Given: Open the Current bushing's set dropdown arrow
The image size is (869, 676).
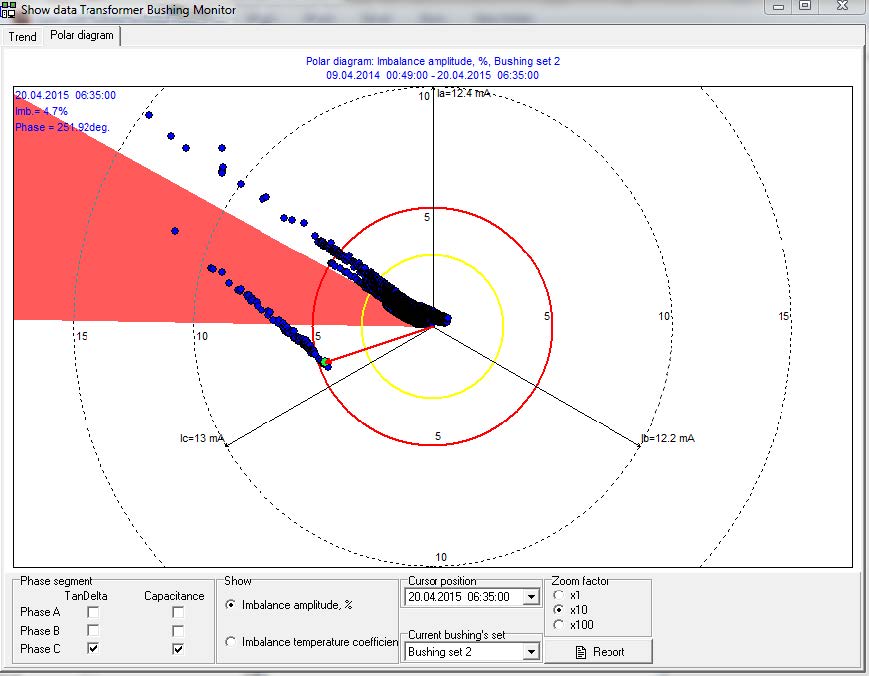Looking at the screenshot, I should [x=531, y=652].
